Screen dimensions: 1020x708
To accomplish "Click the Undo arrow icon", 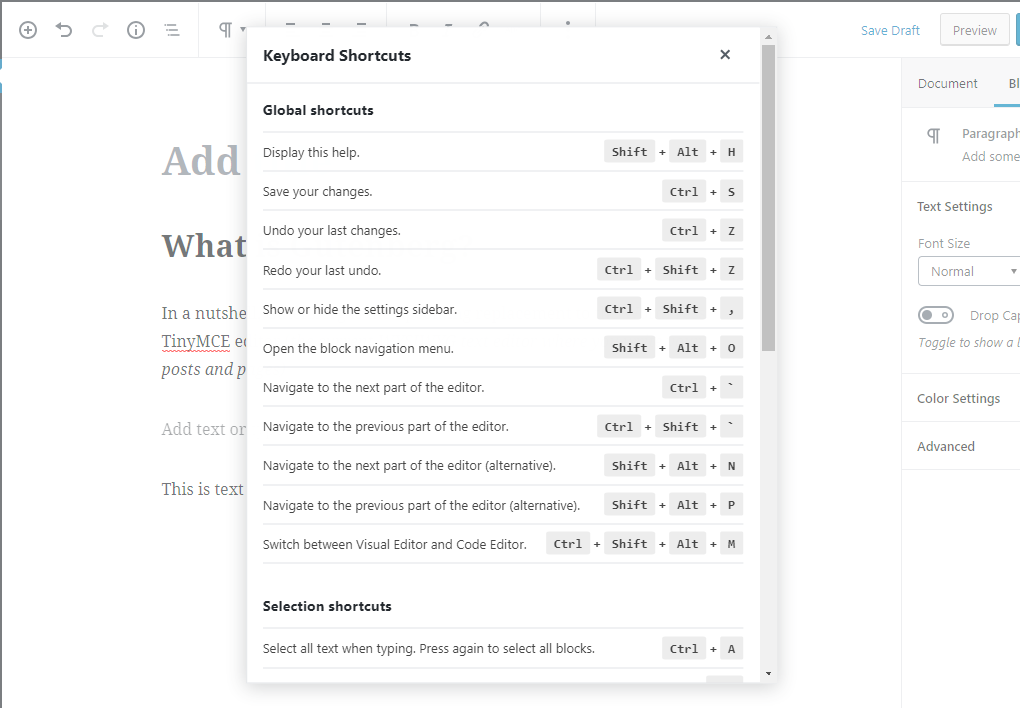I will 64,30.
